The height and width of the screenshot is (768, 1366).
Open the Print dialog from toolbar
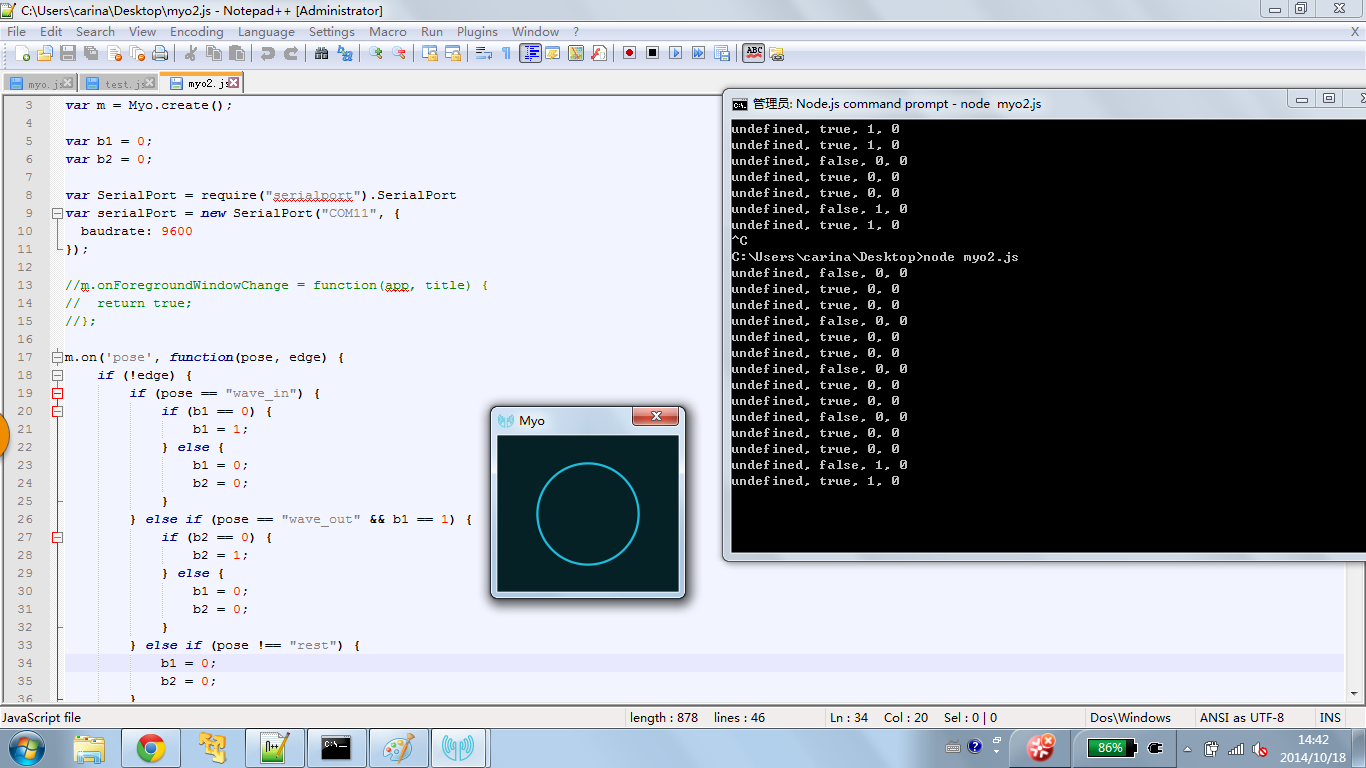[160, 53]
